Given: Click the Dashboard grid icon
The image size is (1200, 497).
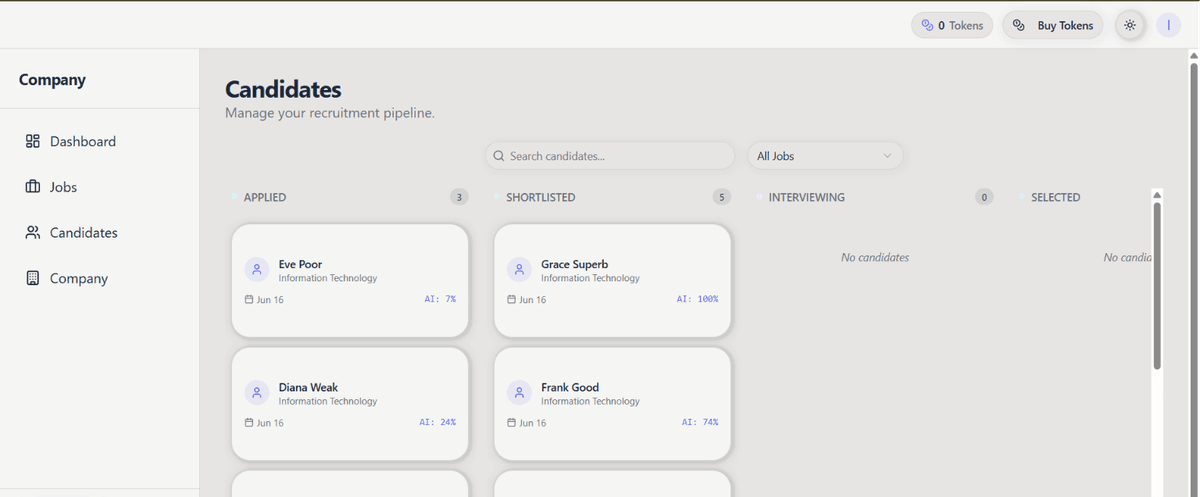Looking at the screenshot, I should point(32,142).
